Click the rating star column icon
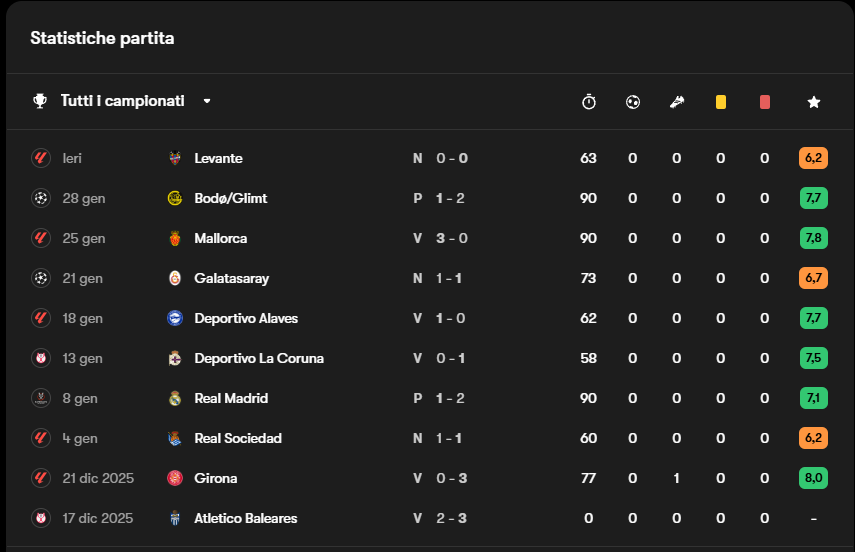This screenshot has width=855, height=552. pyautogui.click(x=814, y=102)
